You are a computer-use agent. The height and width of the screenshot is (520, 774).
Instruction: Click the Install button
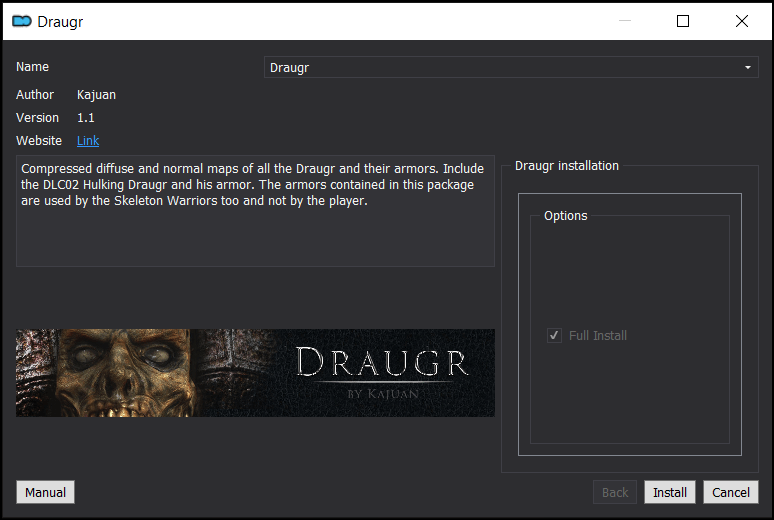pos(669,492)
